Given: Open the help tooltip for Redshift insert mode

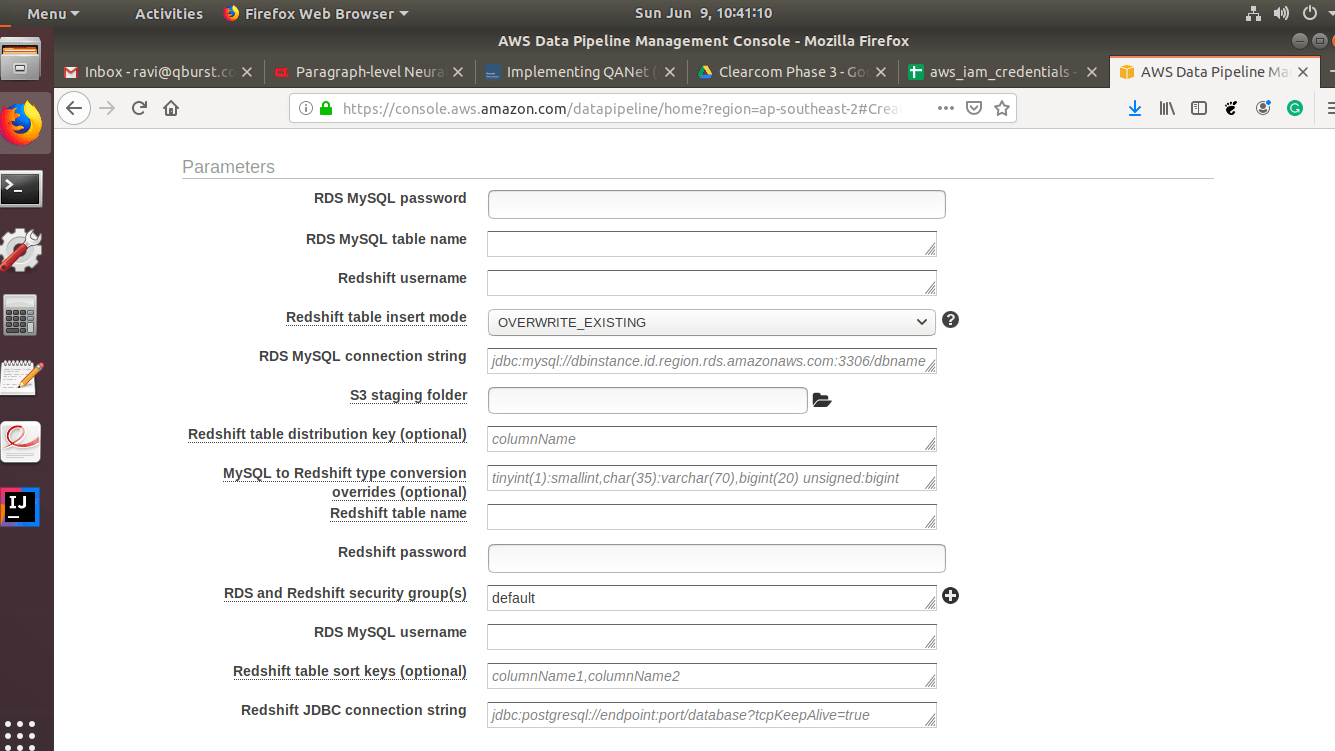Looking at the screenshot, I should click(950, 320).
